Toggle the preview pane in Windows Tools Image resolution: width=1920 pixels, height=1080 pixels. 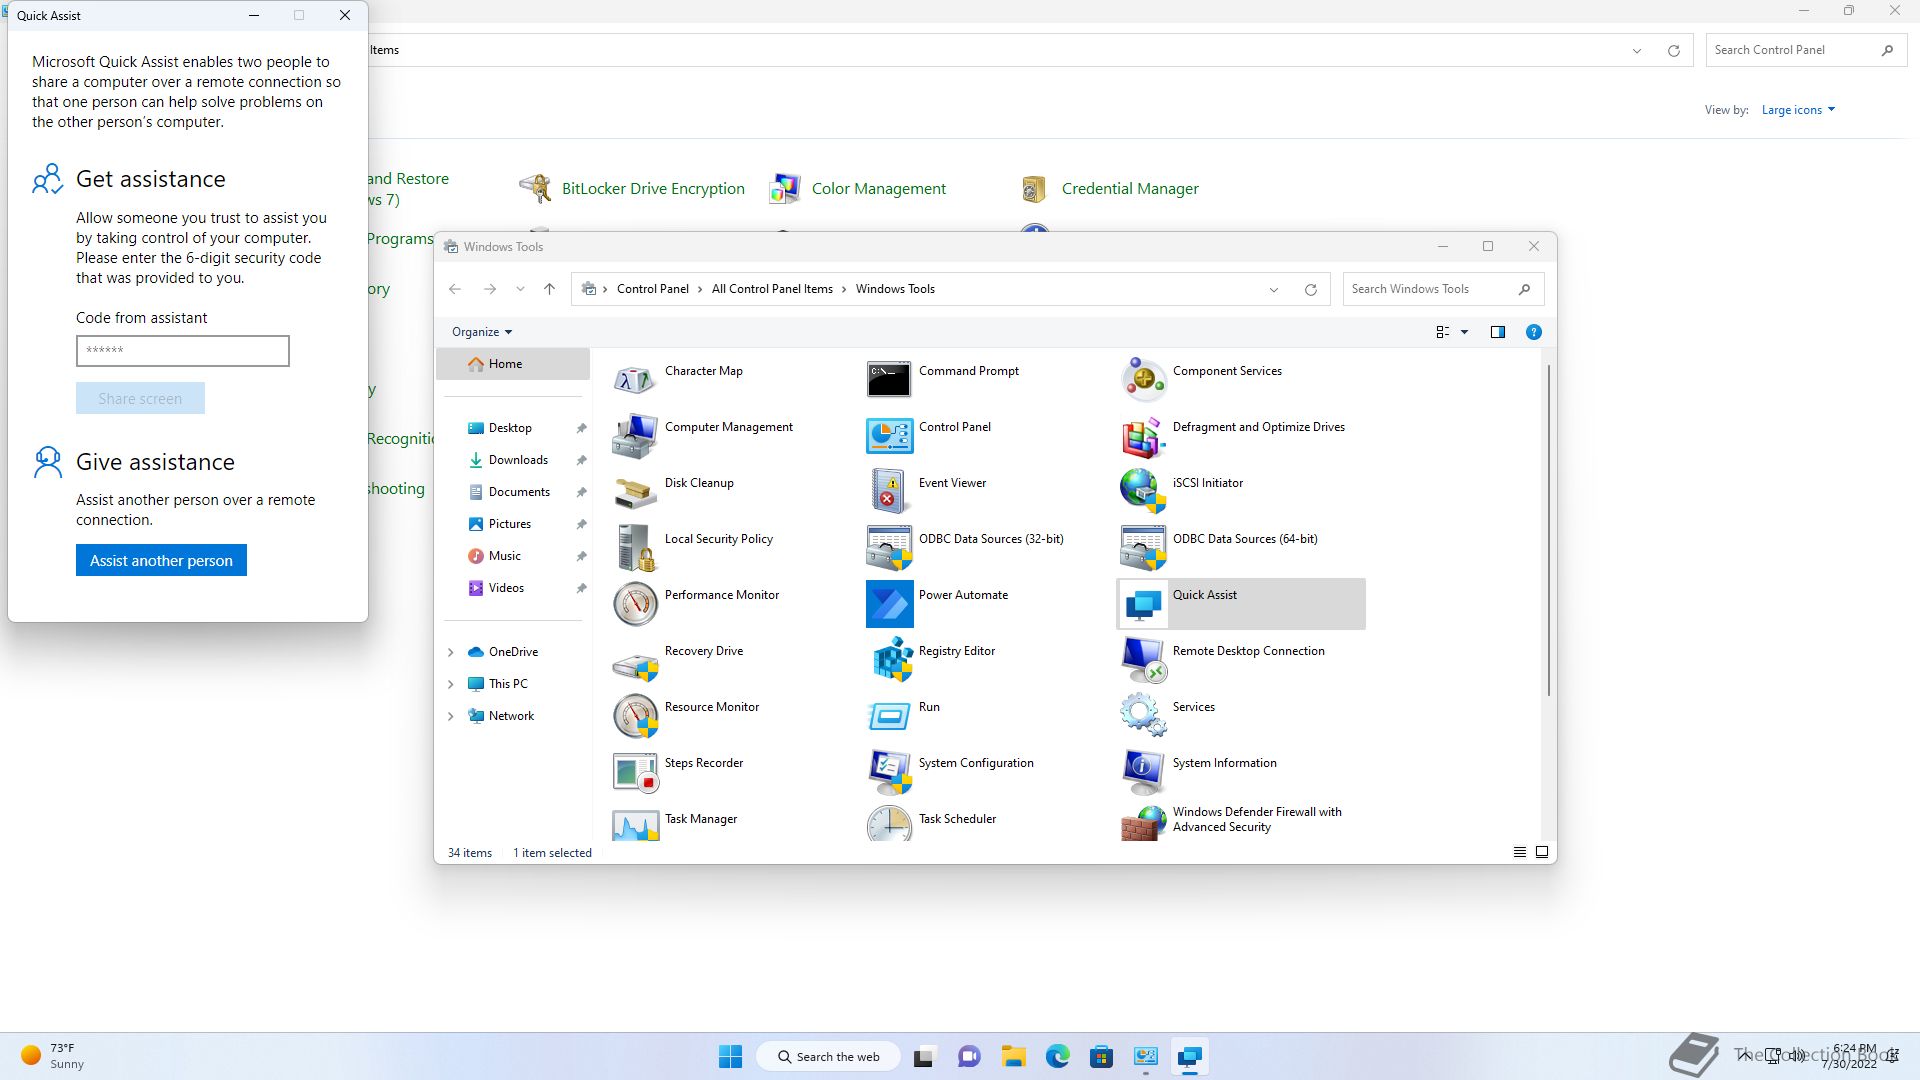point(1497,332)
